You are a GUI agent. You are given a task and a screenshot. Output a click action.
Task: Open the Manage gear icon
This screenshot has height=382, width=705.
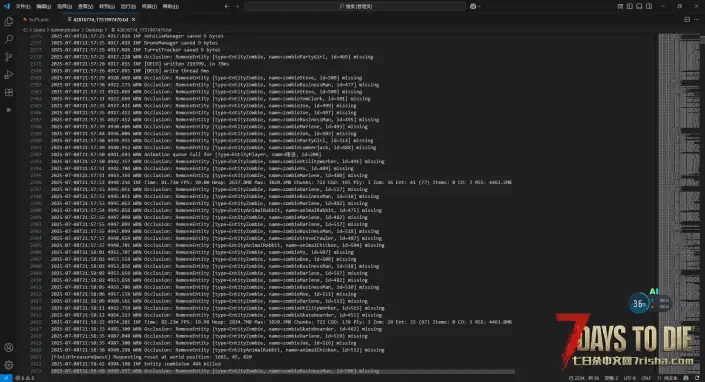point(9,365)
